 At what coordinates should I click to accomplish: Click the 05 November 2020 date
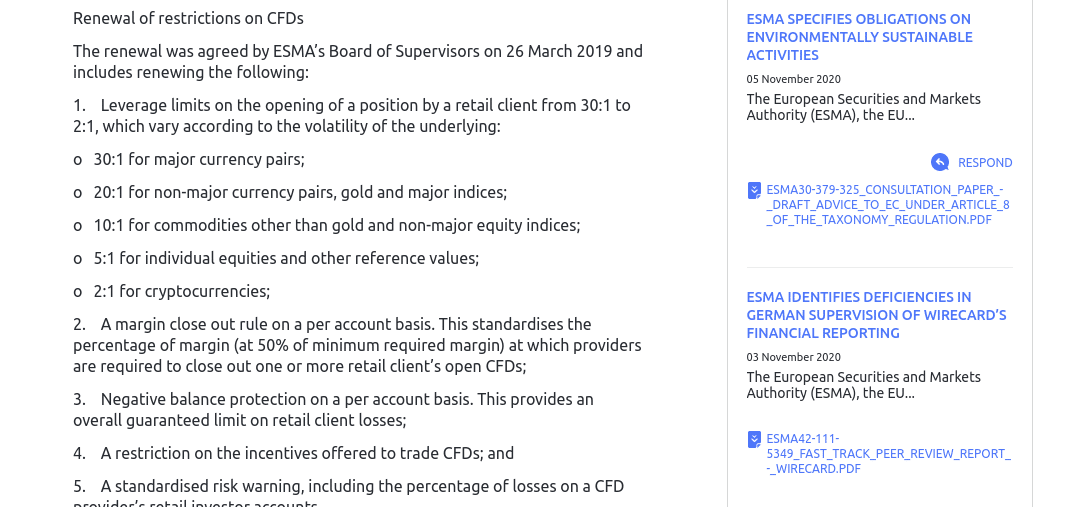click(793, 79)
